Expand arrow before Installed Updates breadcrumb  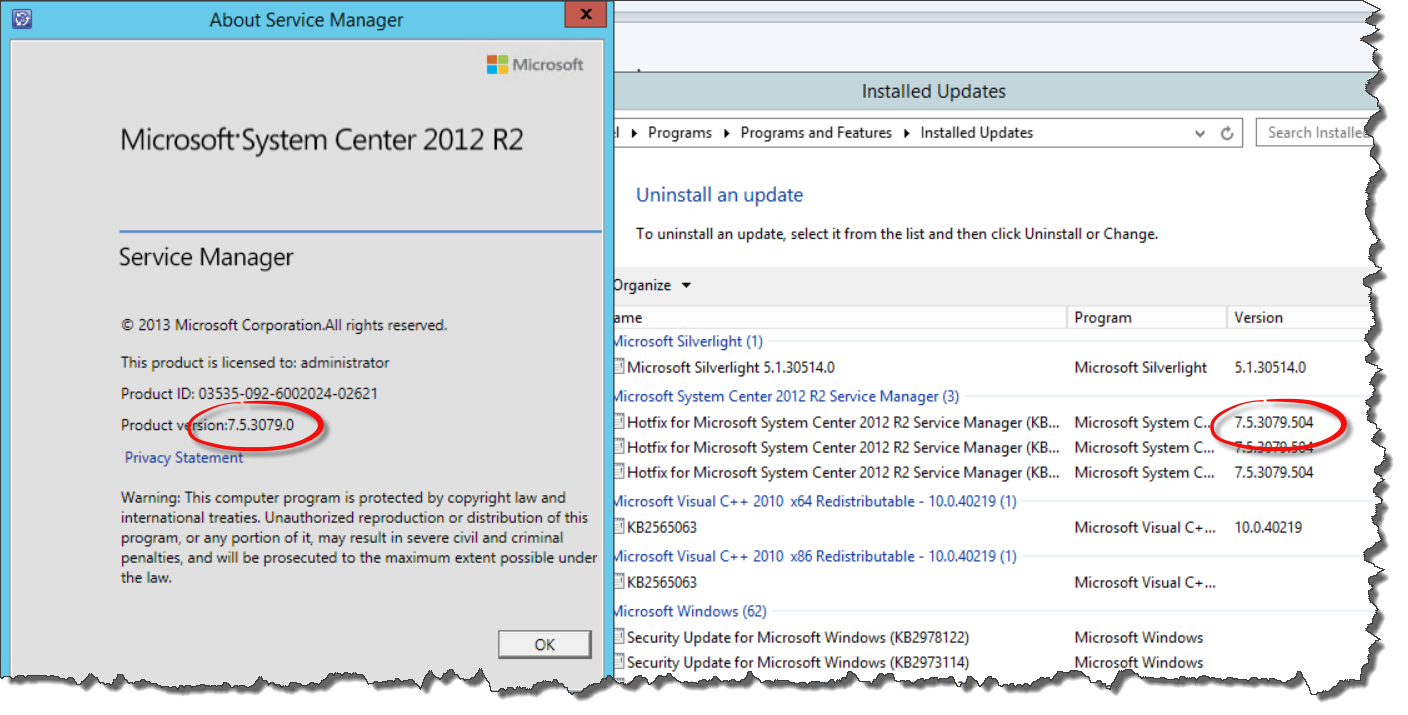pos(907,133)
